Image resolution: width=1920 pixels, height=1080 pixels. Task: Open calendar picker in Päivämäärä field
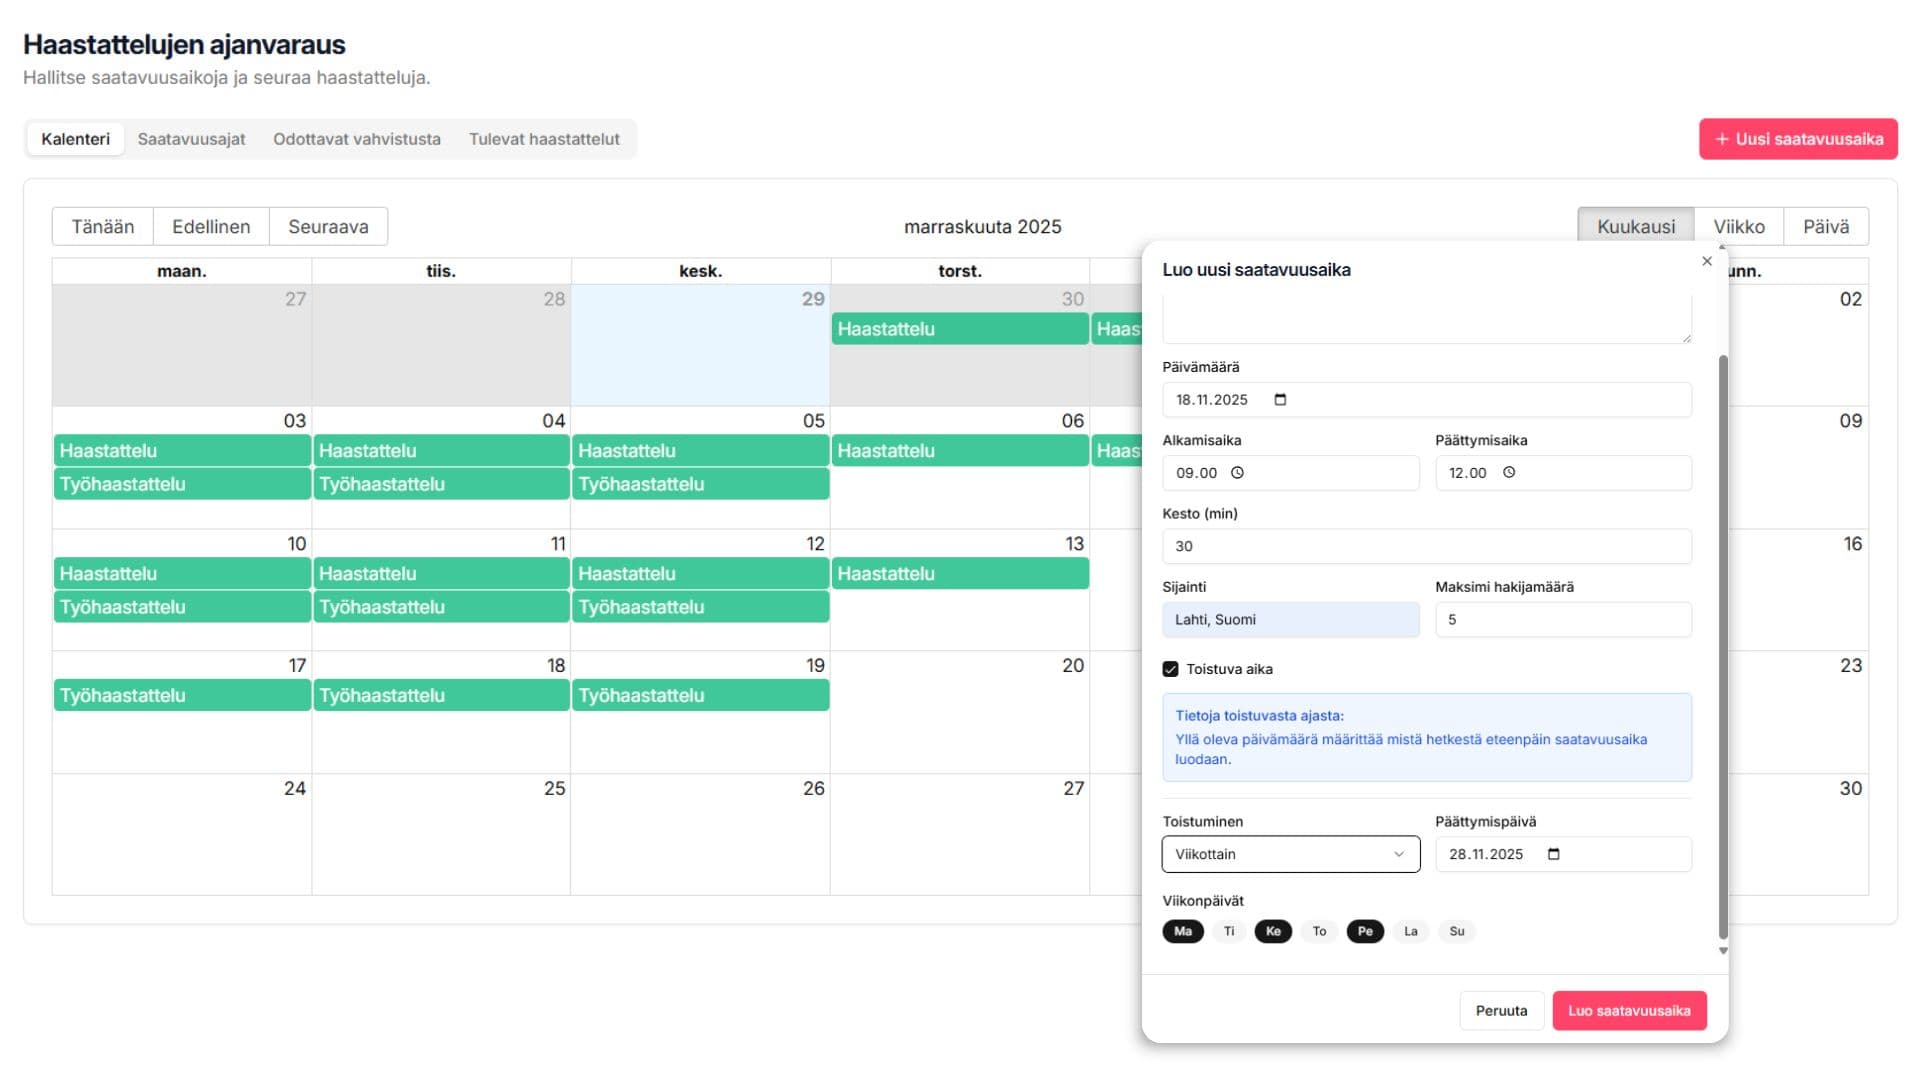(1280, 400)
